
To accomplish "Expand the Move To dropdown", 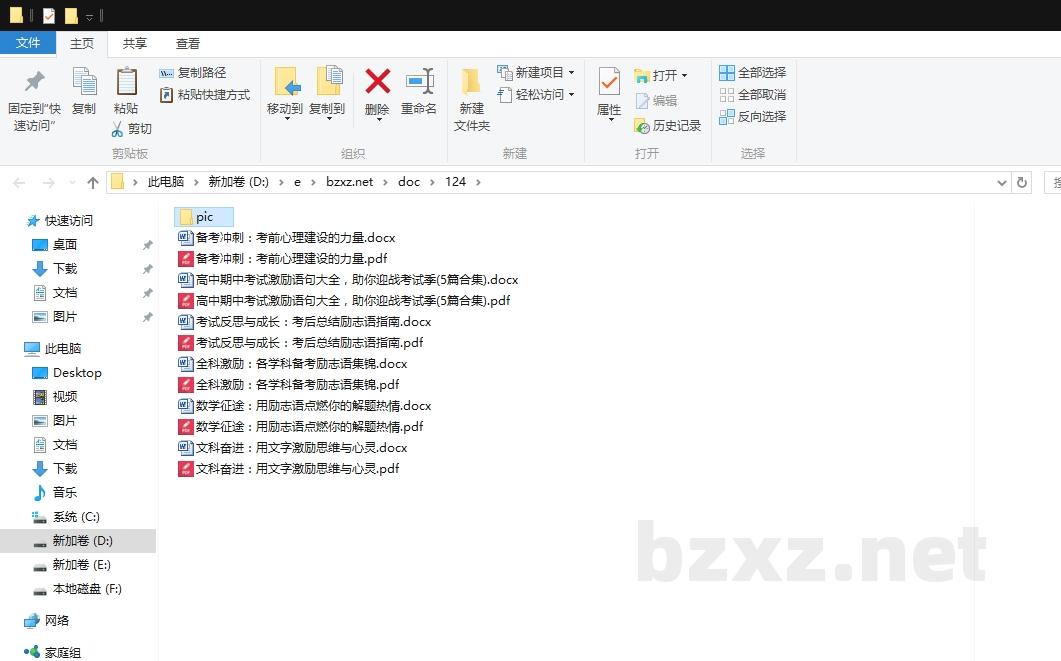I will 285,117.
